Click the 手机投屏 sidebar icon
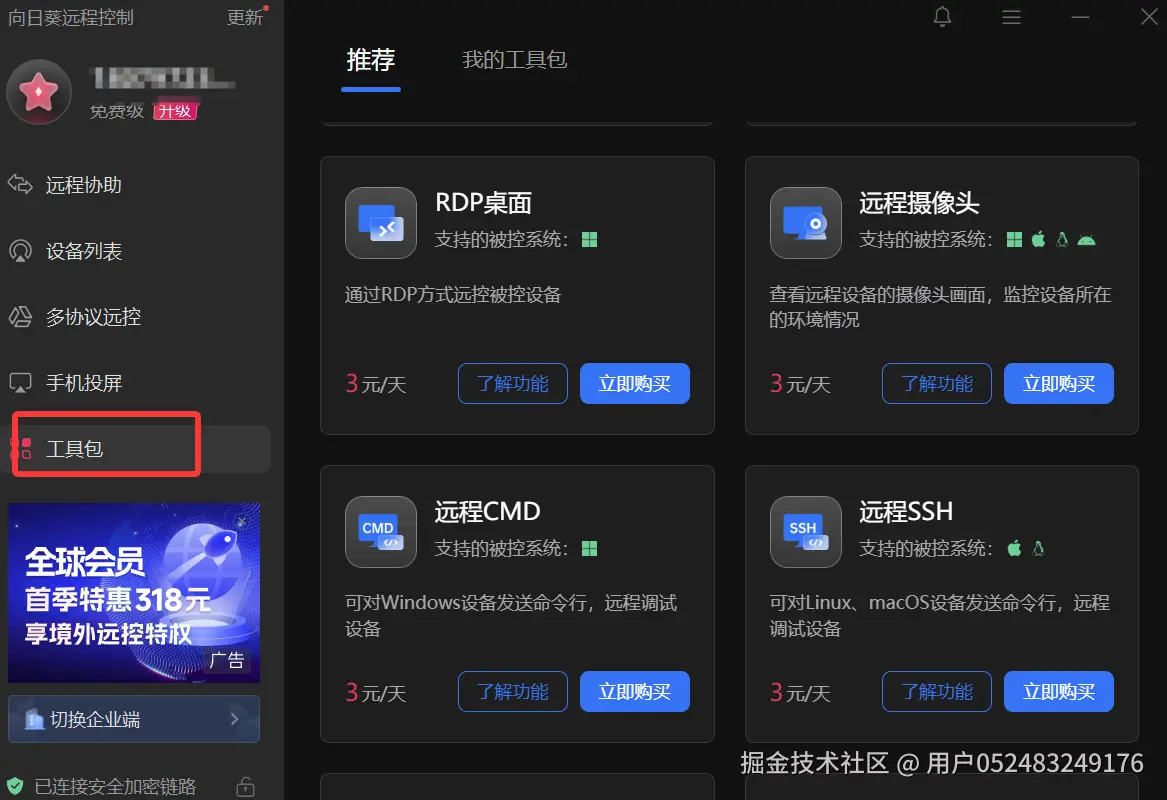The image size is (1167, 800). (20, 383)
